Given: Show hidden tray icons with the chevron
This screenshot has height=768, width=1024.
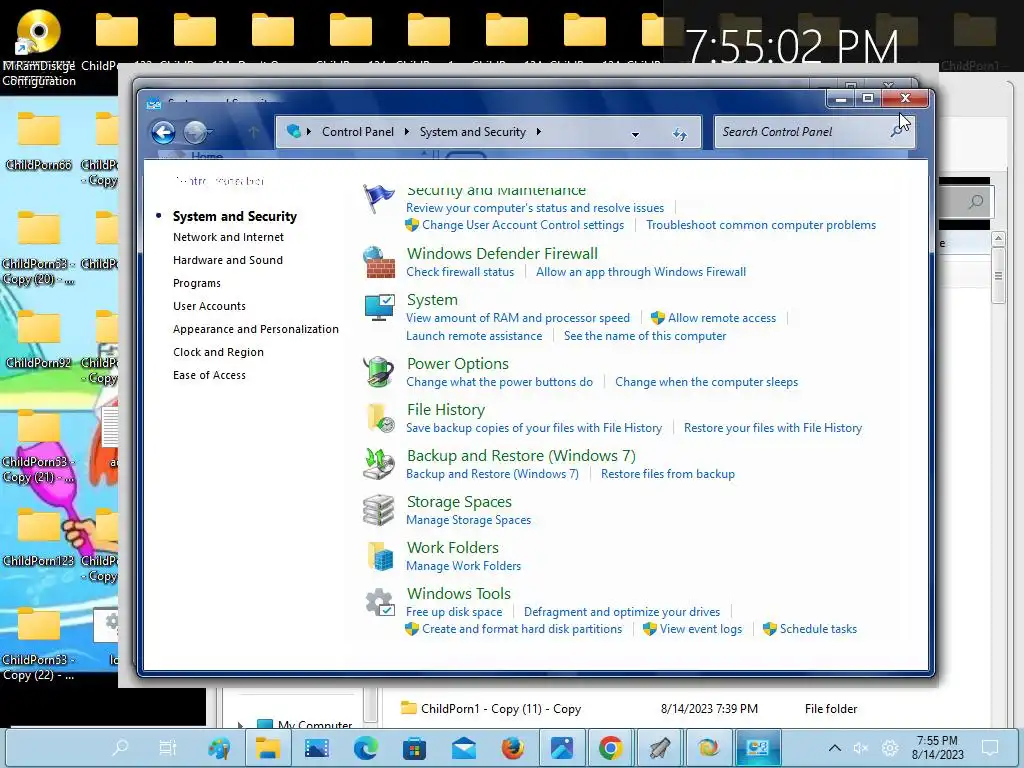Looking at the screenshot, I should (x=835, y=748).
